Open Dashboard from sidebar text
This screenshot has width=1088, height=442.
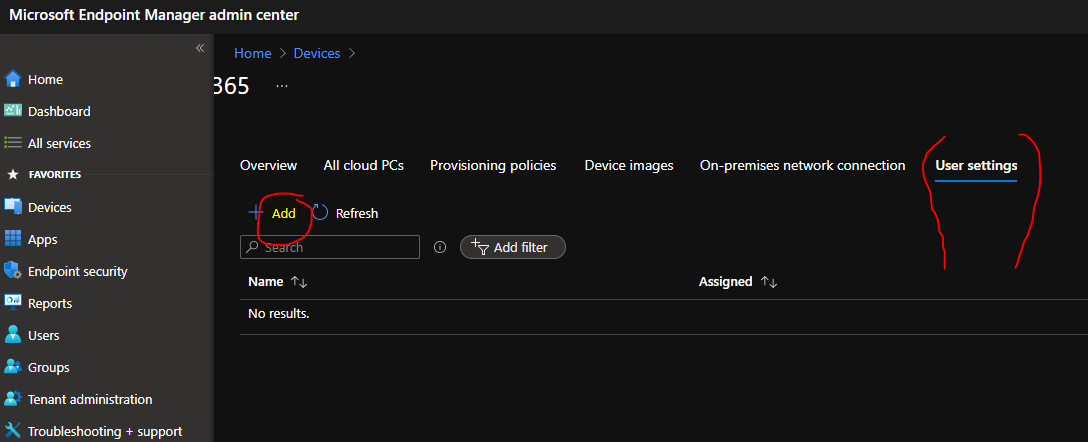[x=59, y=112]
